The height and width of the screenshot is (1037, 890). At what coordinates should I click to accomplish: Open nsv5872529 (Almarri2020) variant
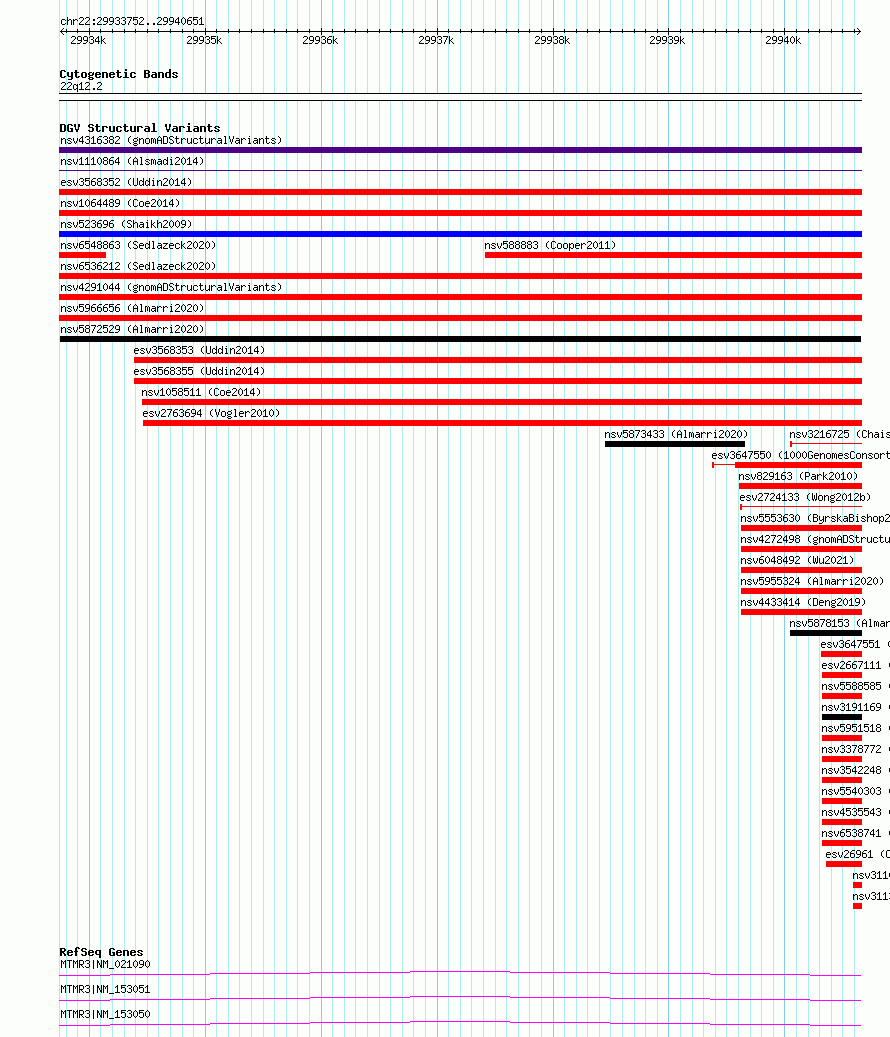(132, 329)
